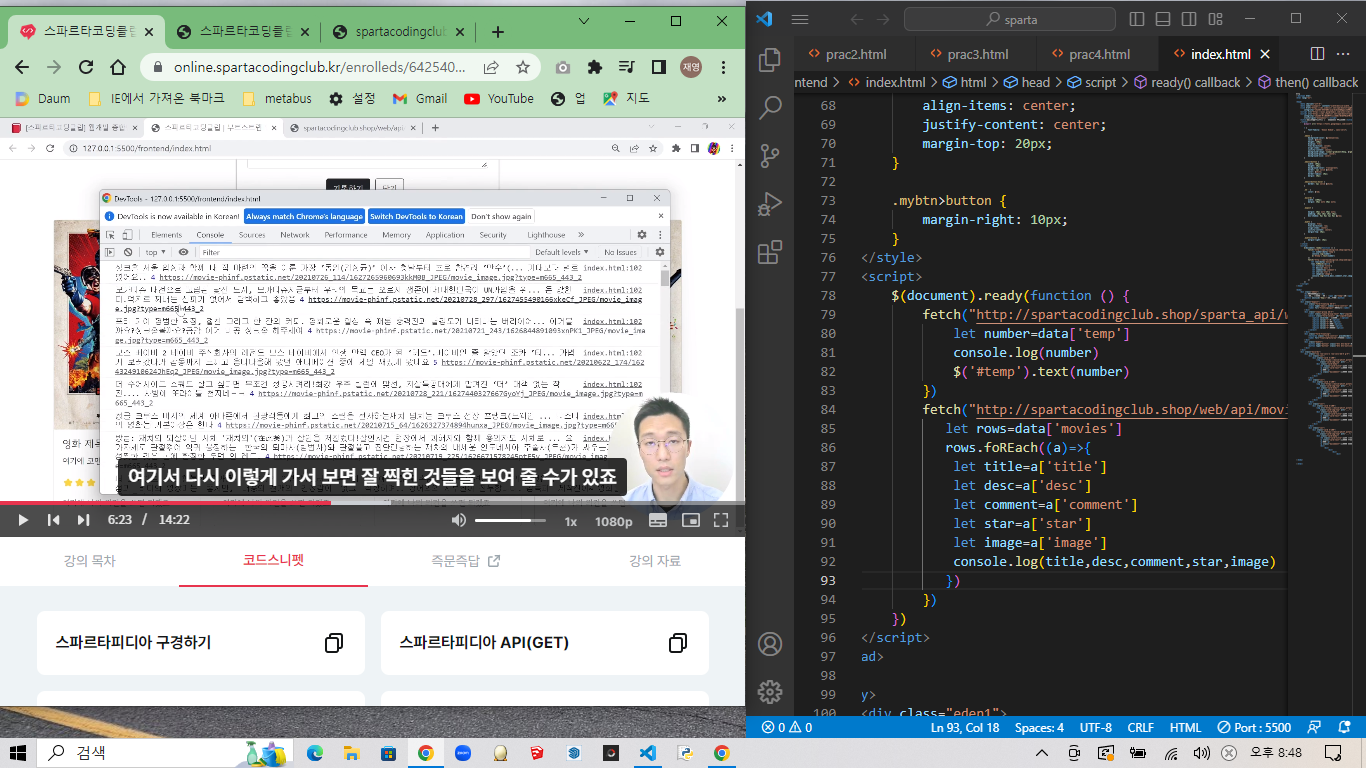Reload the Chrome page

tap(86, 67)
